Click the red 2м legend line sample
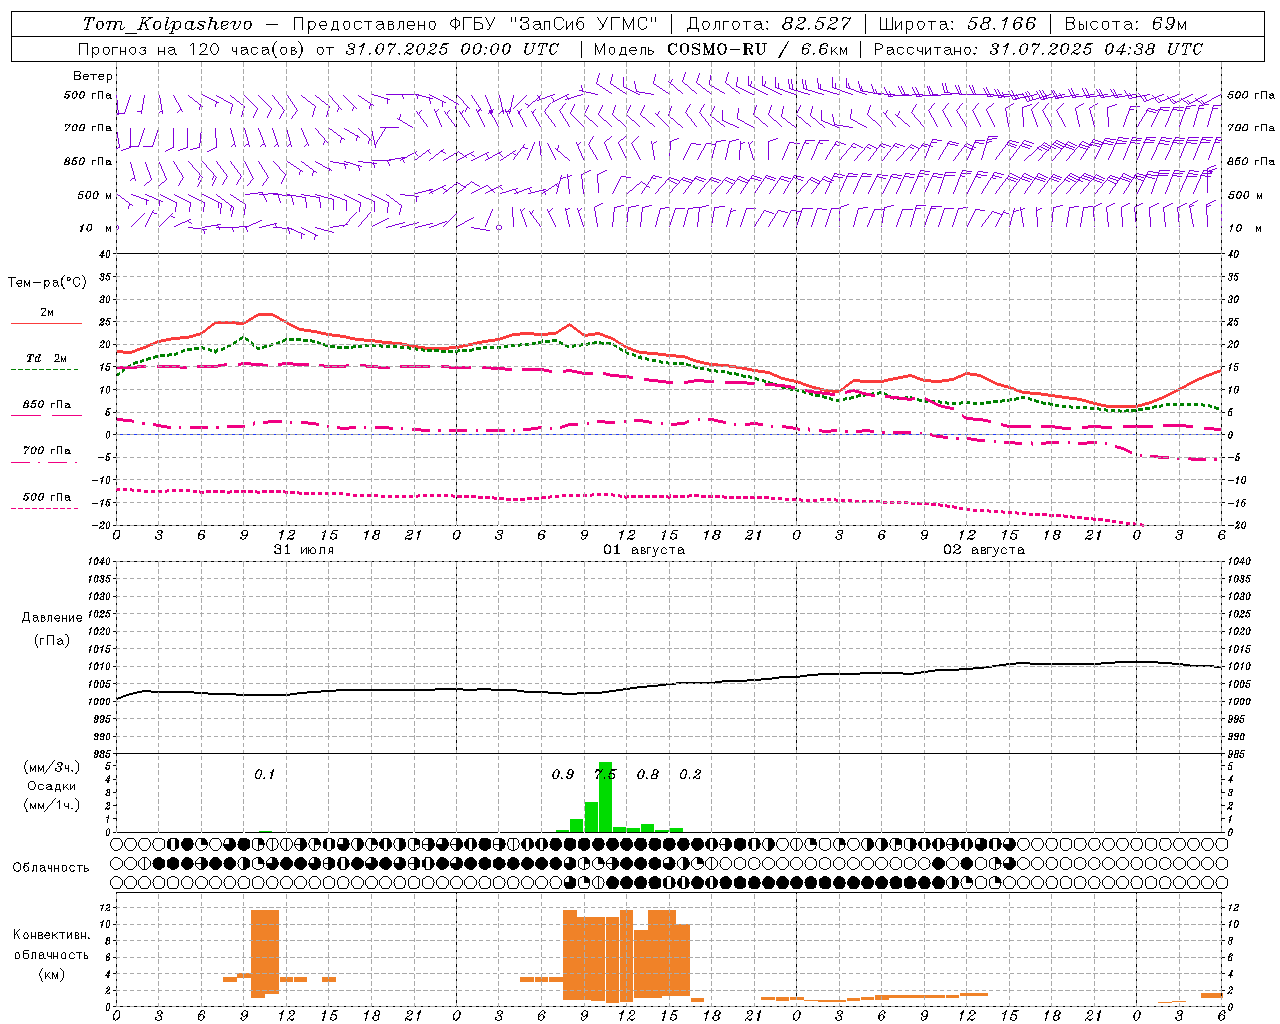The height and width of the screenshot is (1024, 1280). point(46,324)
